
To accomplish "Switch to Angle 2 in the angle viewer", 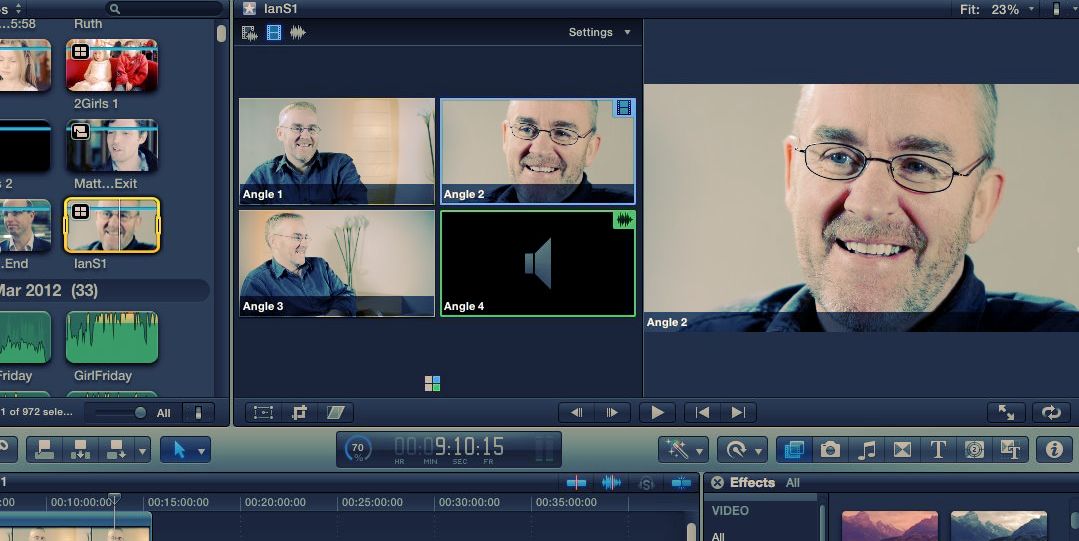I will 537,151.
